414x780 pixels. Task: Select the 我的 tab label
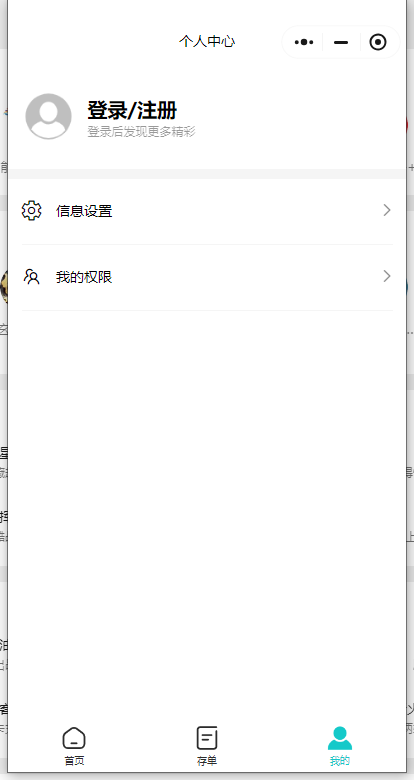click(x=340, y=761)
